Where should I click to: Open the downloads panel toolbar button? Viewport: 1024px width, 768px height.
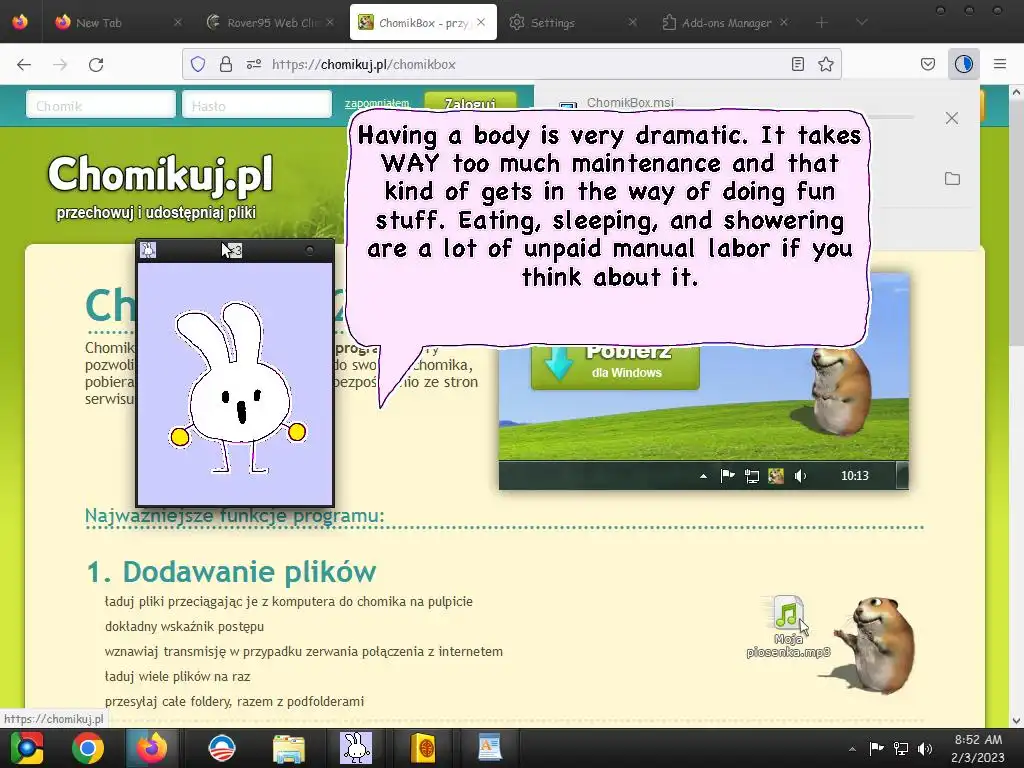[964, 64]
